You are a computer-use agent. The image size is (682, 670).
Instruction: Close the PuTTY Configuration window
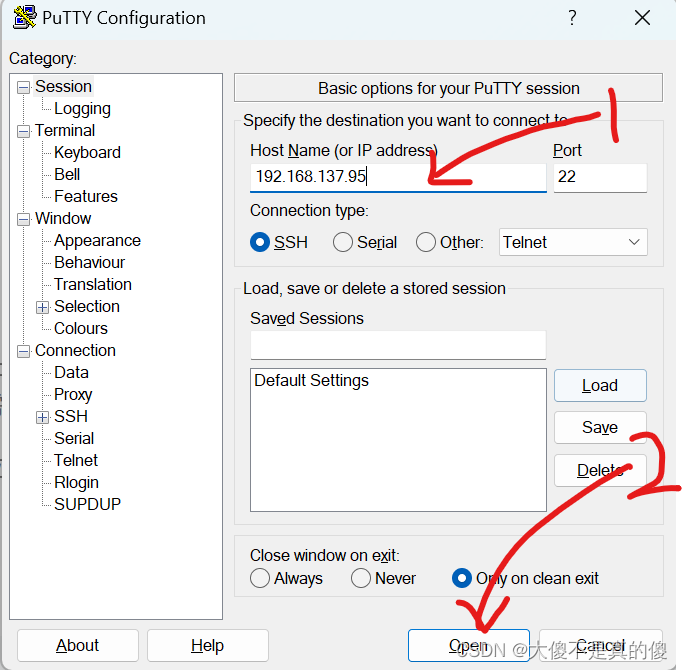coord(642,18)
